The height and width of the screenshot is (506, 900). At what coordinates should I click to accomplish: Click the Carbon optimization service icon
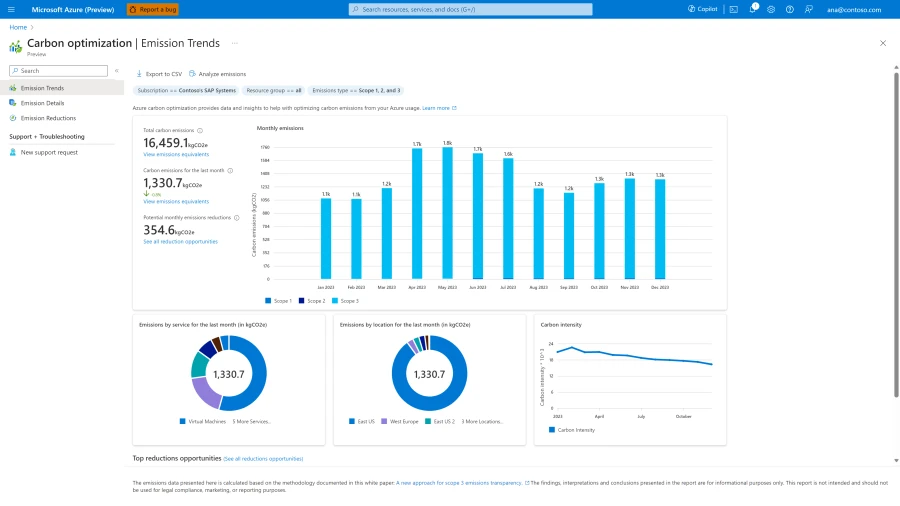point(15,46)
